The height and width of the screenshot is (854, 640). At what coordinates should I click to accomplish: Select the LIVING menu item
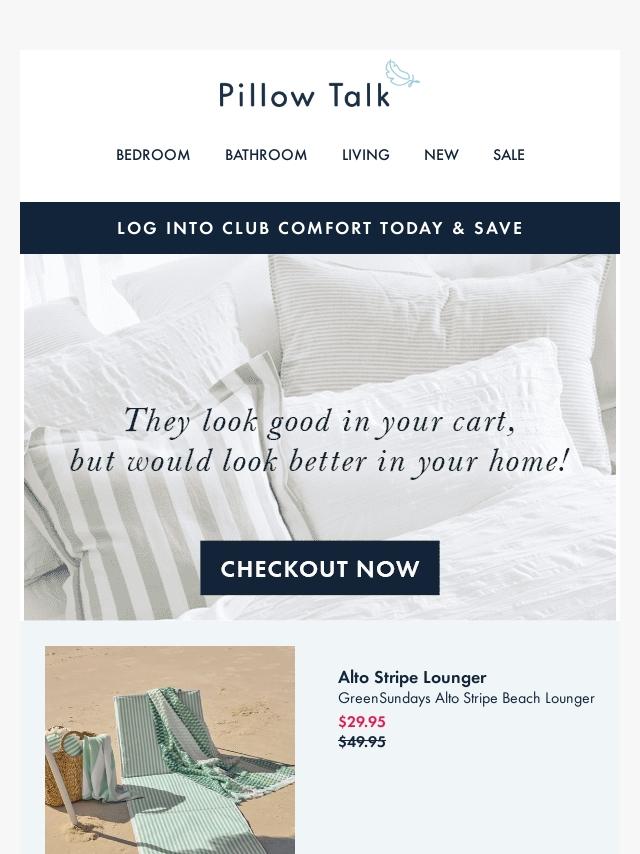pyautogui.click(x=365, y=155)
